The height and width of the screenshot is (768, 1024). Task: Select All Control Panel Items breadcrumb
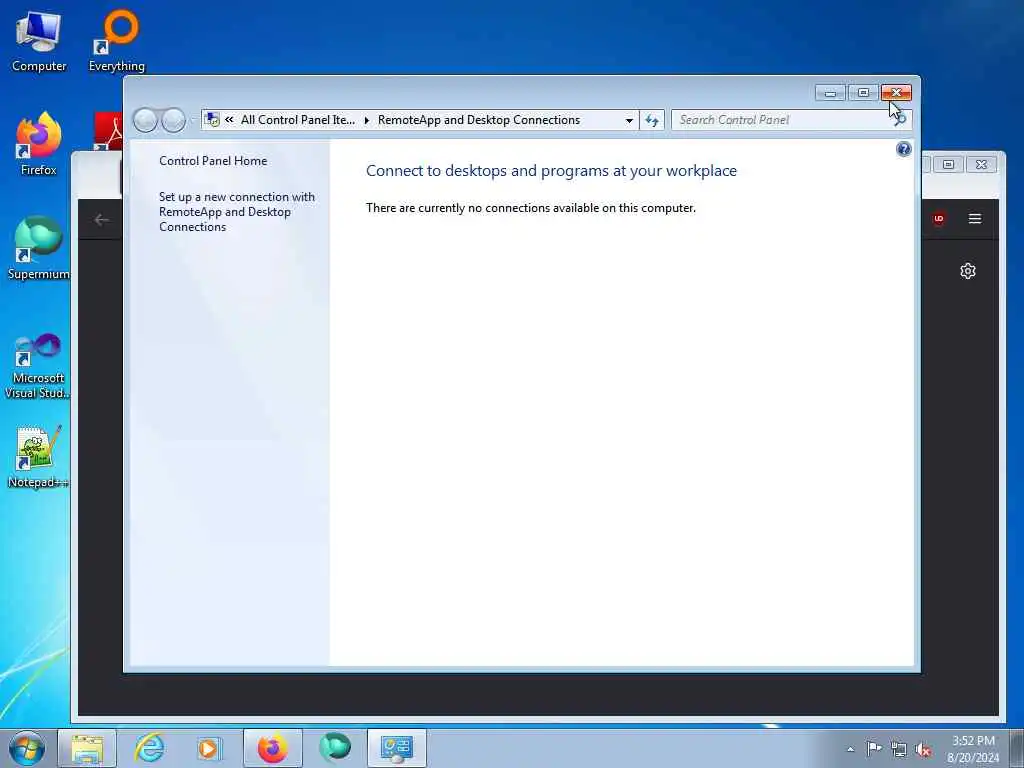298,120
